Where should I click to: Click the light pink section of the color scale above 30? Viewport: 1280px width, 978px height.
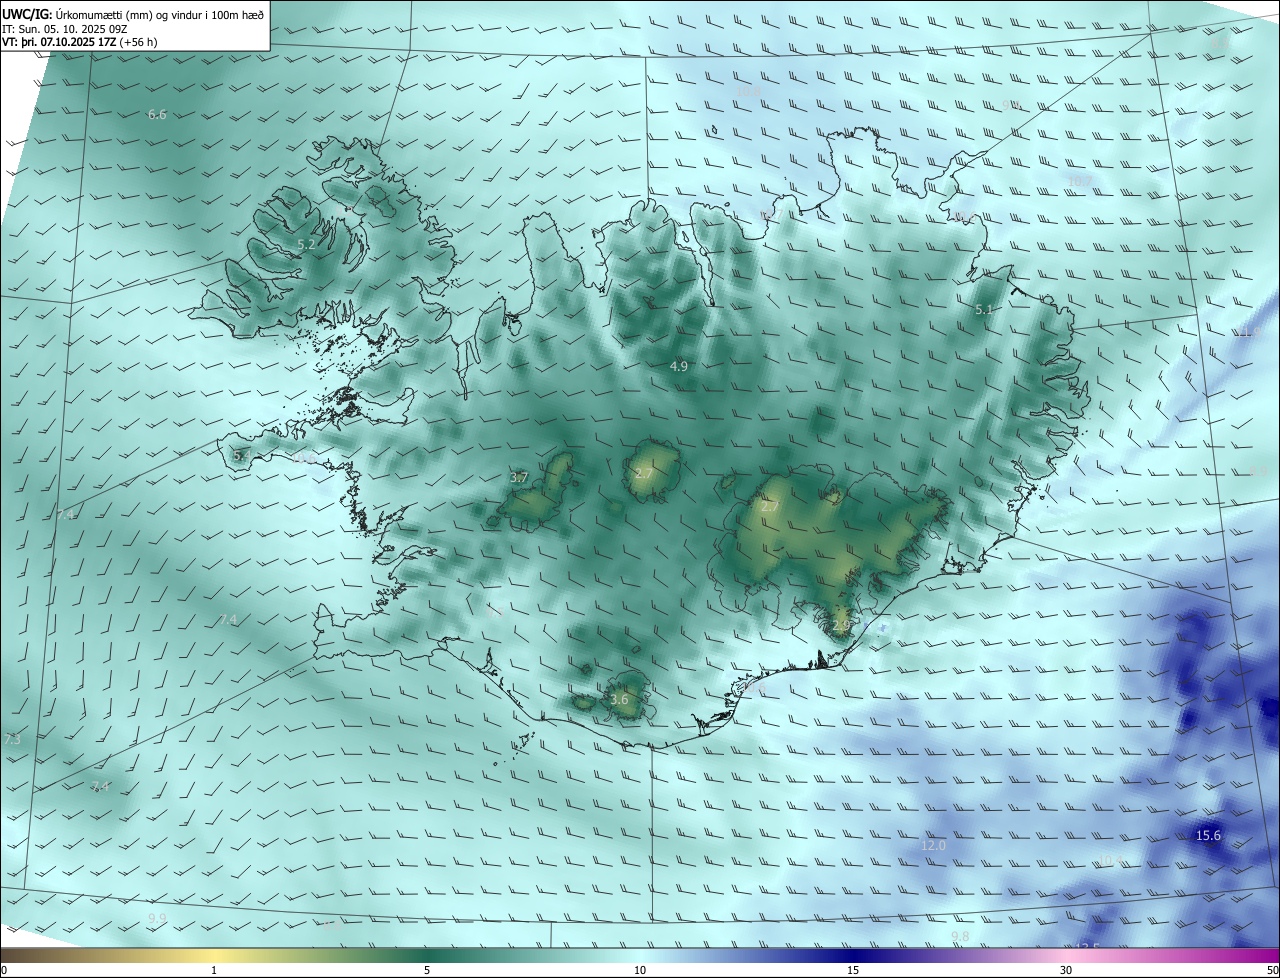pos(1066,955)
